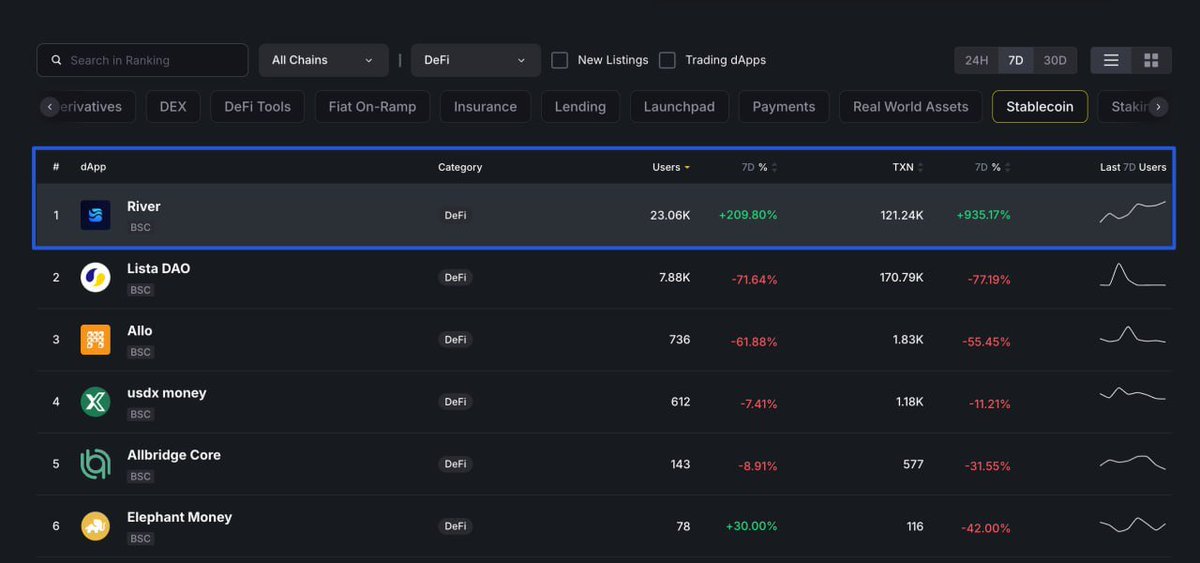
Task: Select the DeFi Tools category tab
Action: 257,107
